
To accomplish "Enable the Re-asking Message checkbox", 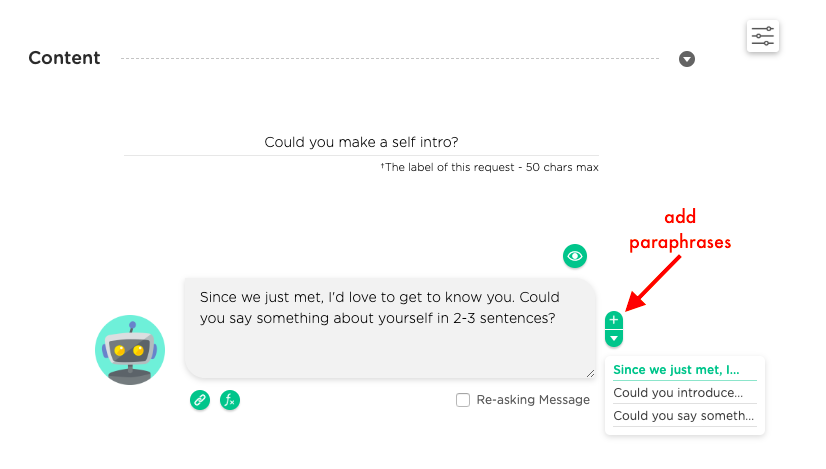I will (463, 400).
